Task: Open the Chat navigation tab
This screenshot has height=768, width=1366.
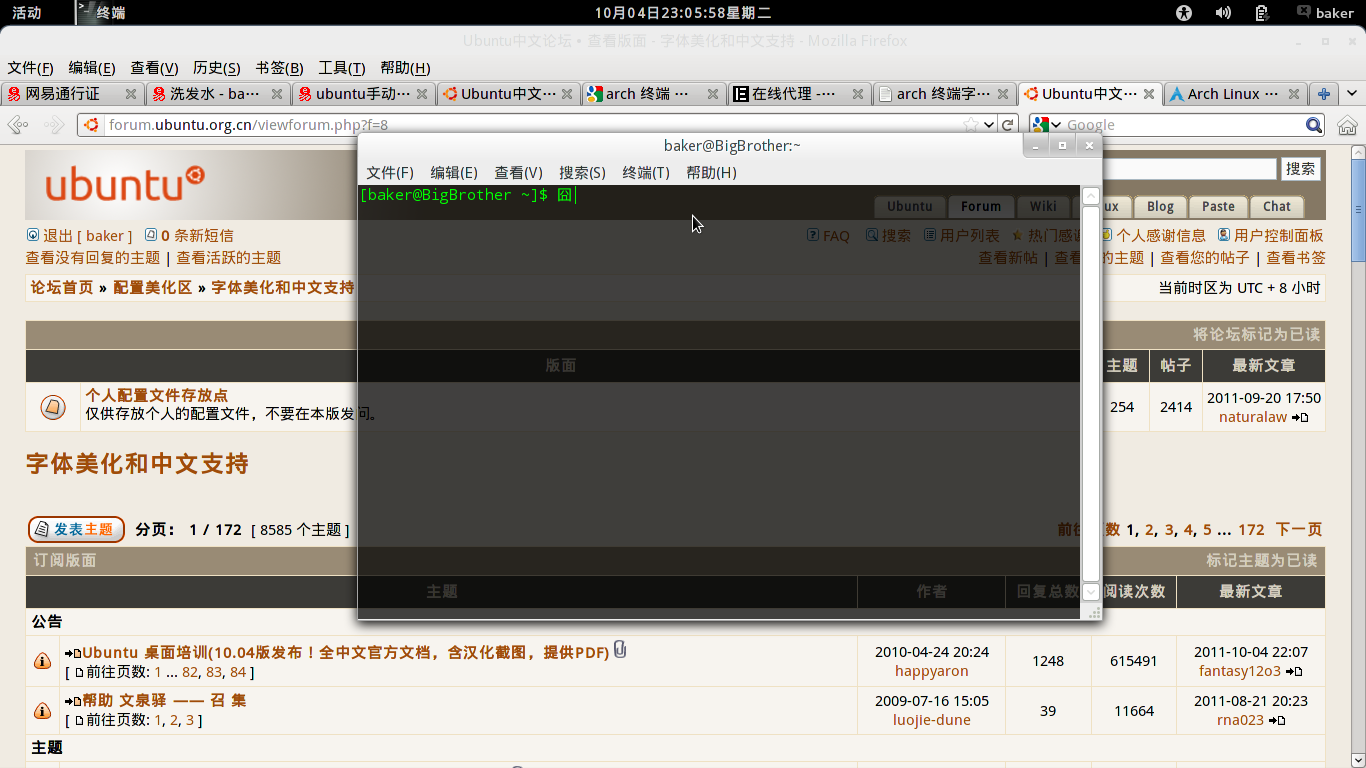Action: pos(1277,206)
